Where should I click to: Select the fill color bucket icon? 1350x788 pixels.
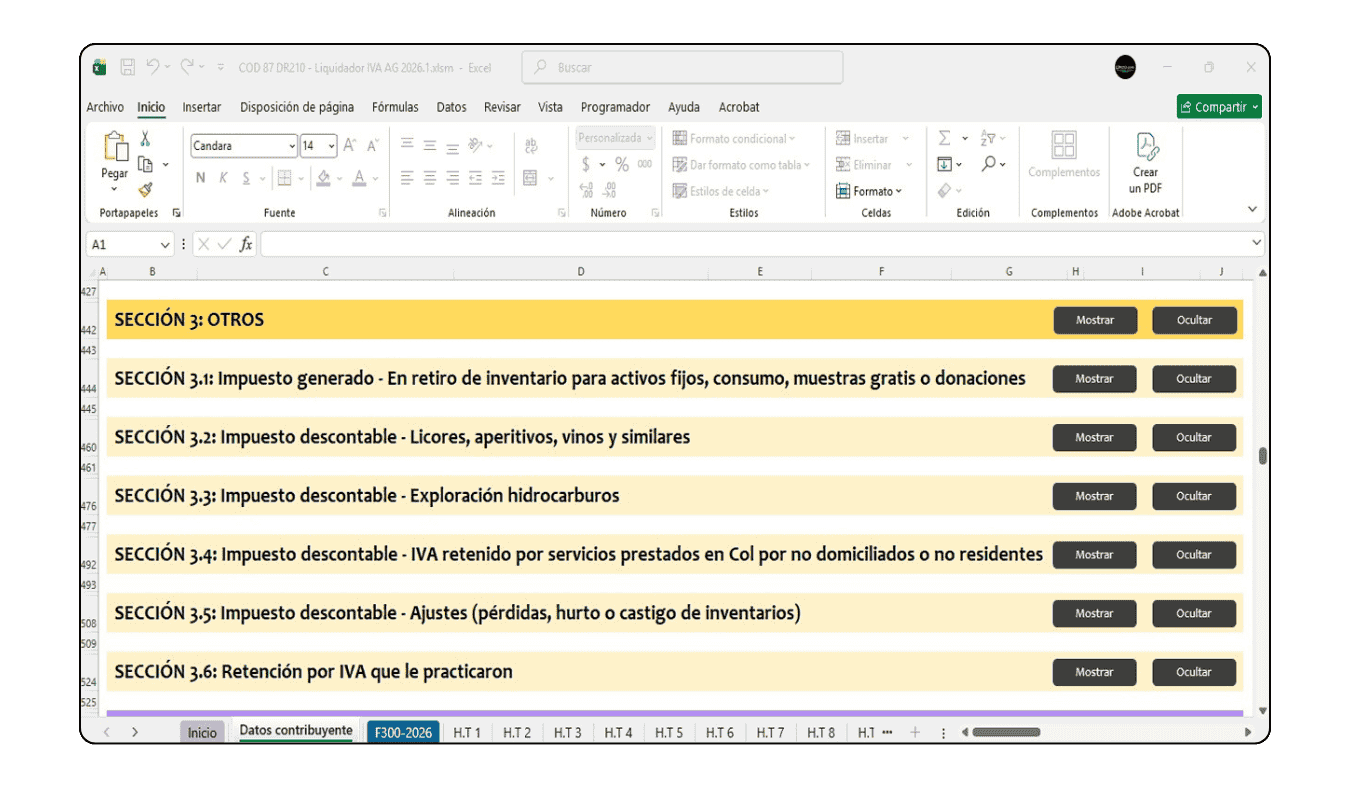(x=323, y=178)
